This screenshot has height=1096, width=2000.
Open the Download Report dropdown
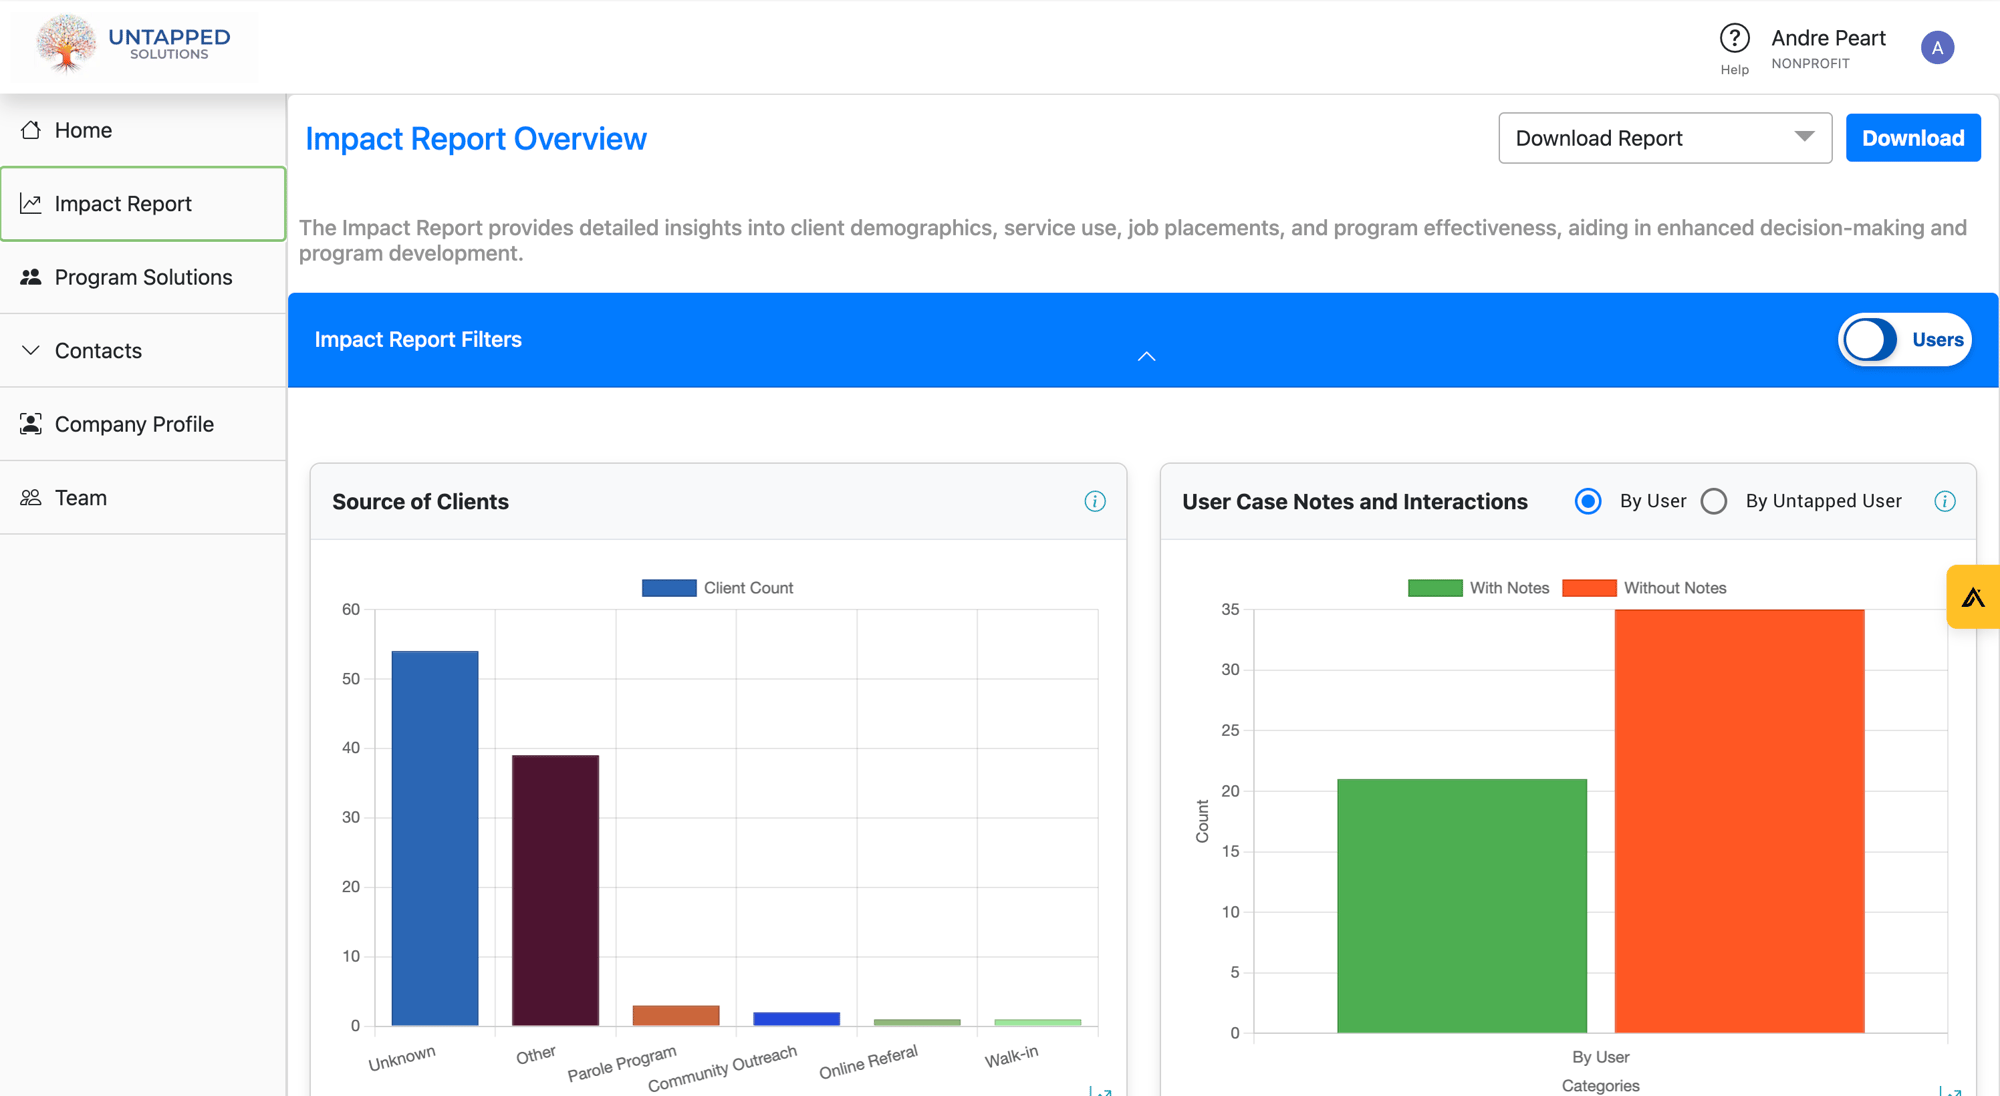tap(1665, 138)
